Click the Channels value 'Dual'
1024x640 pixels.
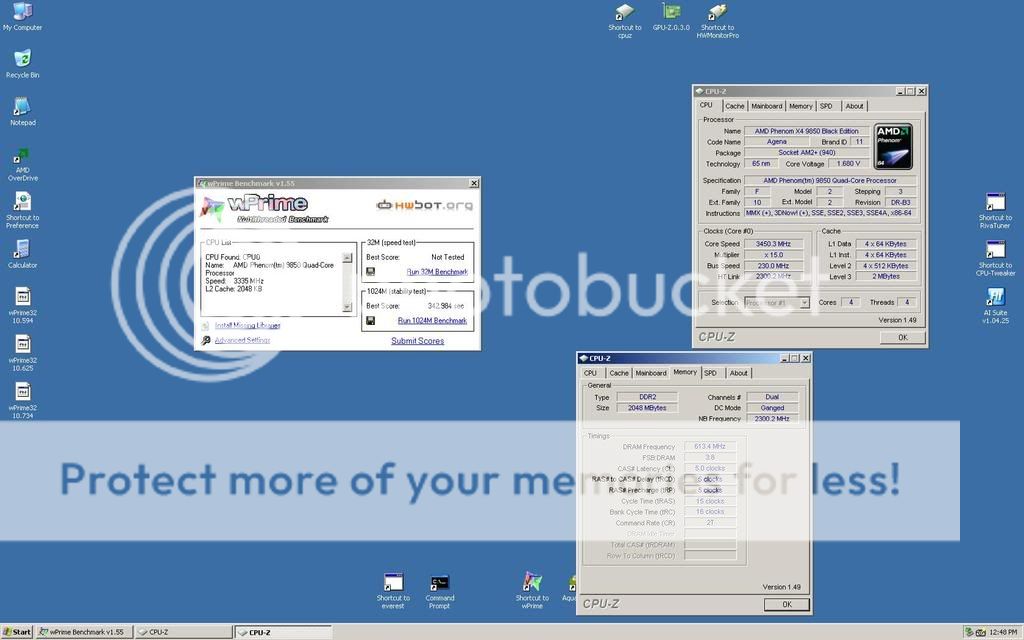772,397
